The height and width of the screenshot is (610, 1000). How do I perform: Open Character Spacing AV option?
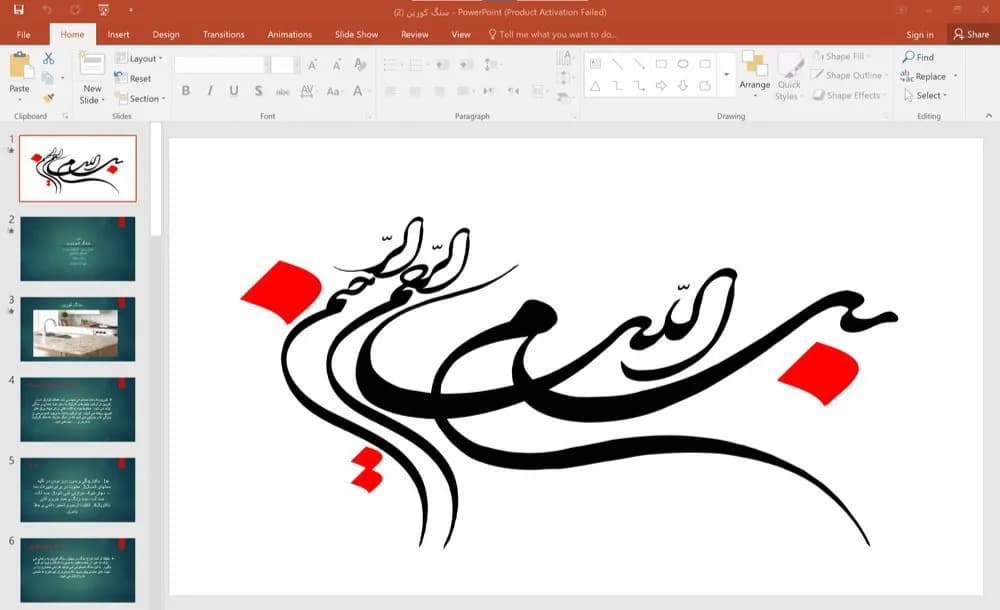[x=307, y=91]
